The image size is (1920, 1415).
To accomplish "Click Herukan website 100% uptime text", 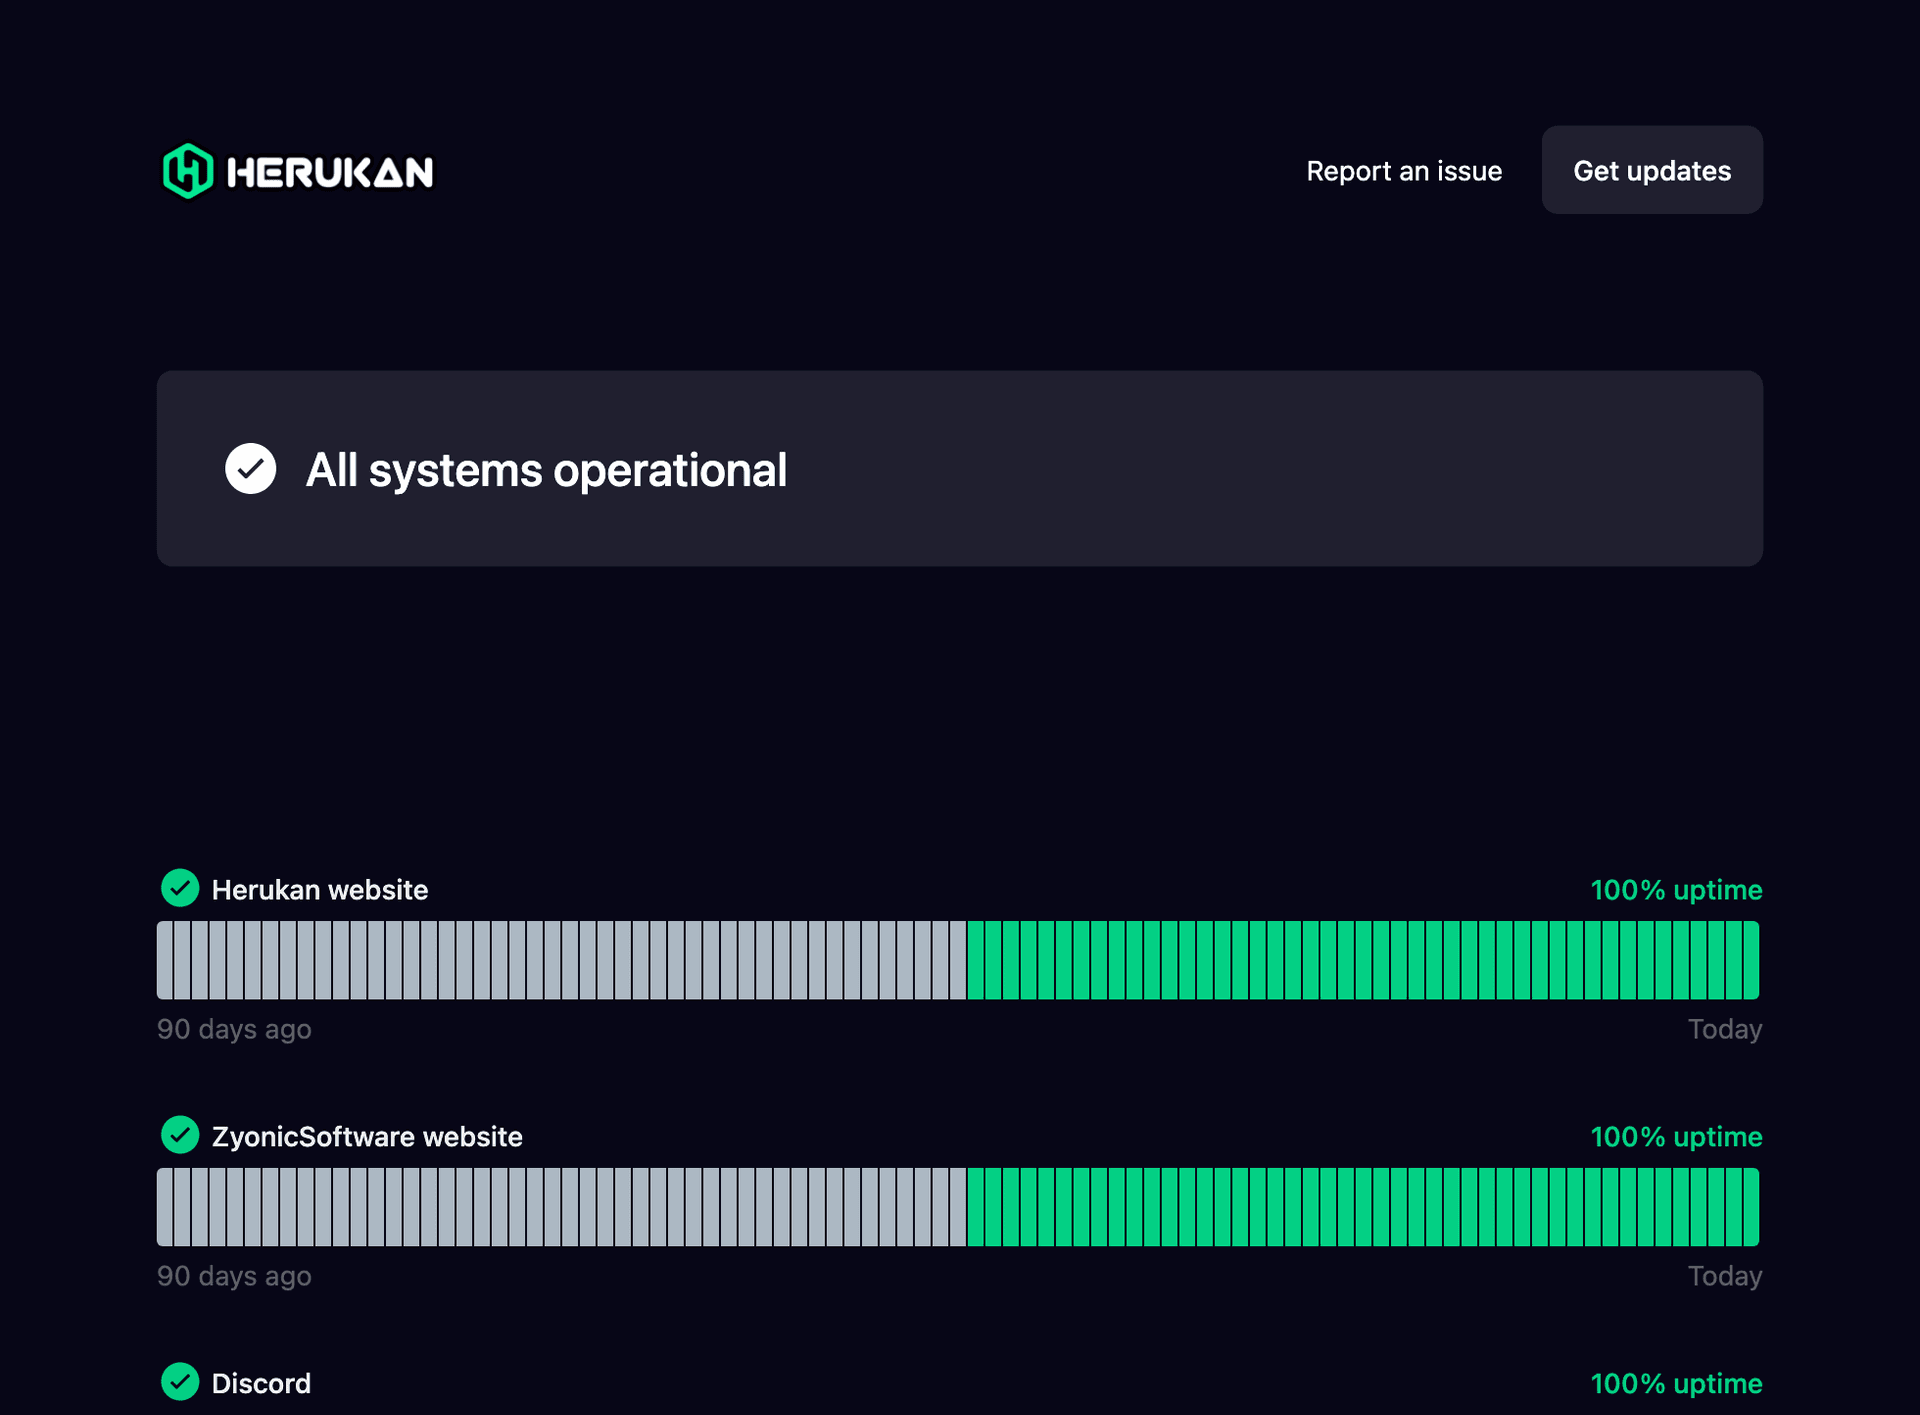I will coord(1675,890).
